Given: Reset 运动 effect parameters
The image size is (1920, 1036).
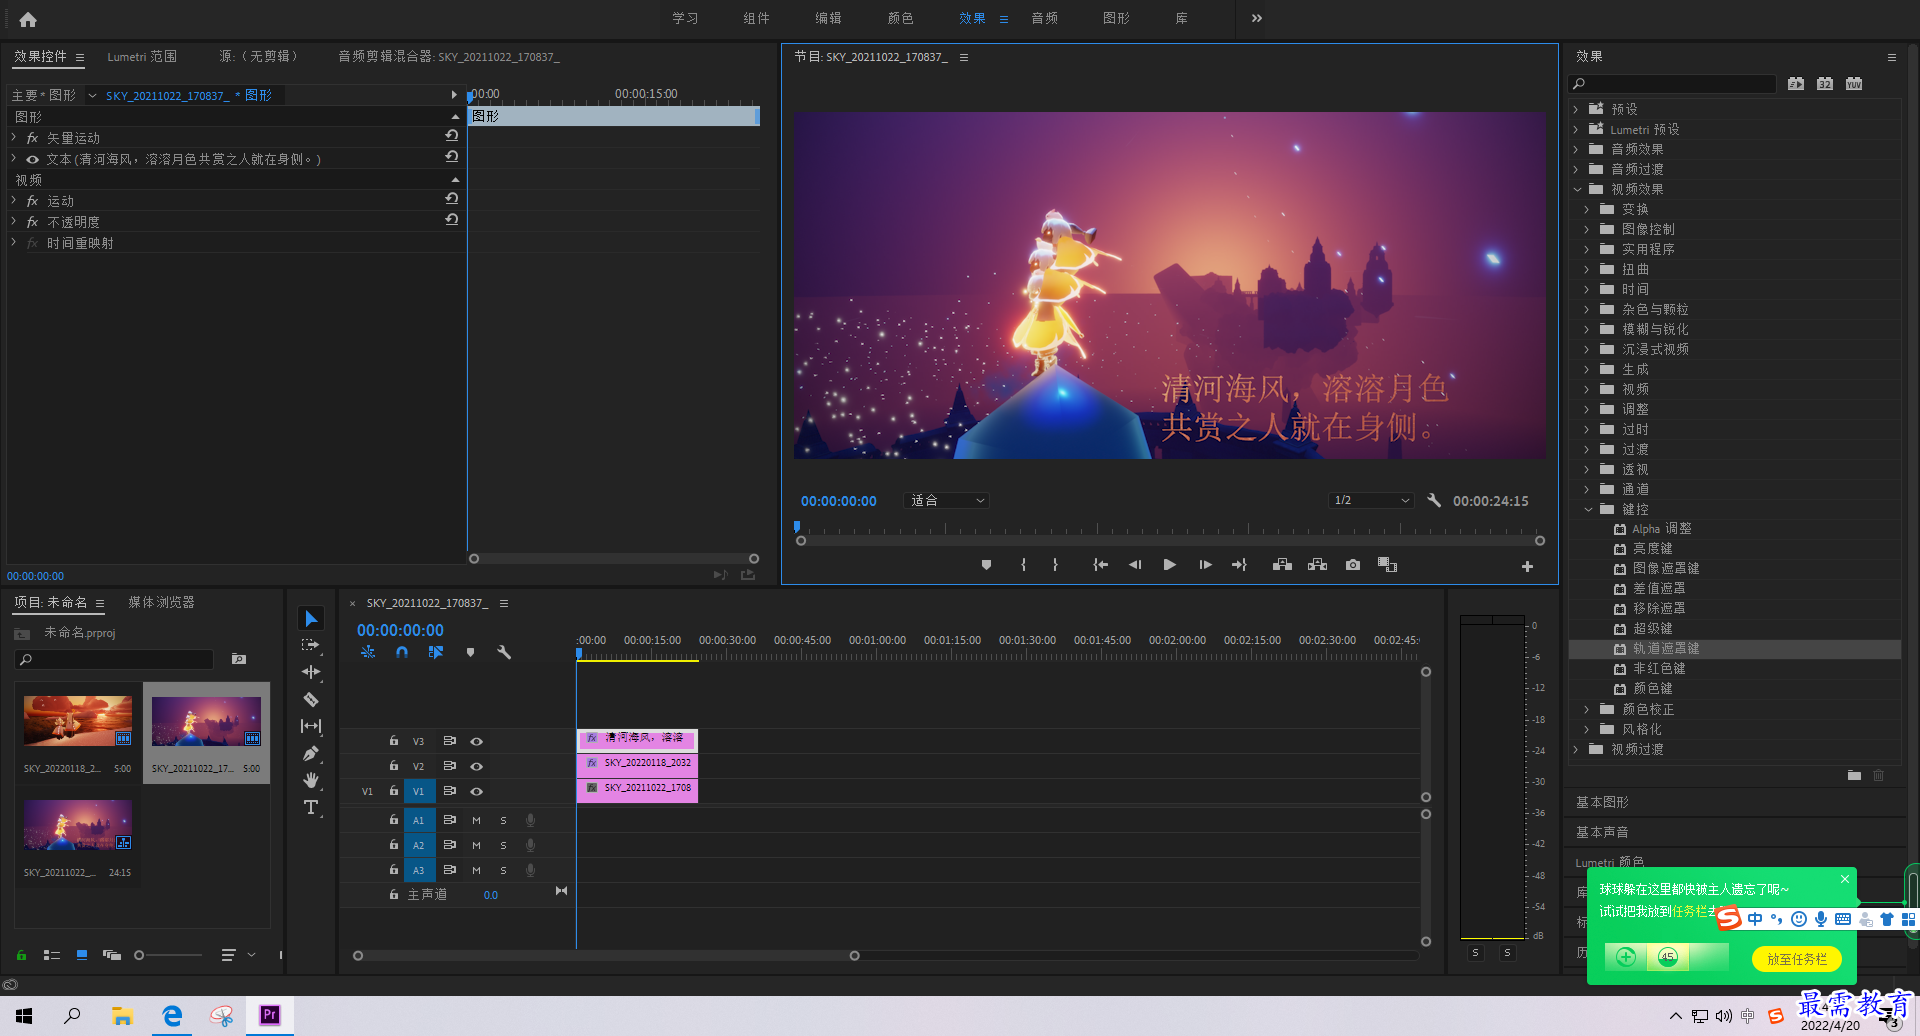Looking at the screenshot, I should [x=452, y=199].
